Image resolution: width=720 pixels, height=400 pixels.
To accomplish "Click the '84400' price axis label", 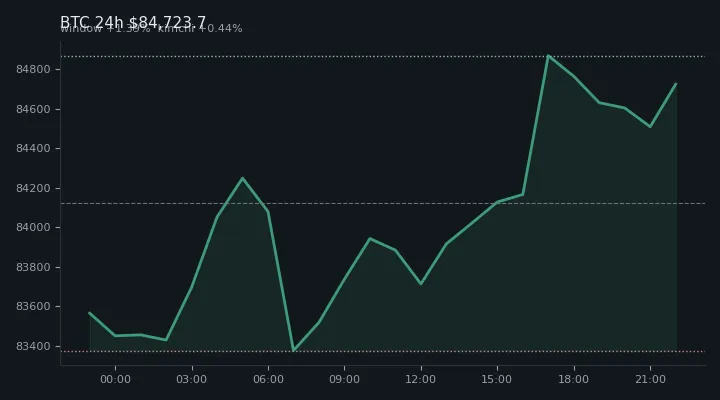I will 33,148.
